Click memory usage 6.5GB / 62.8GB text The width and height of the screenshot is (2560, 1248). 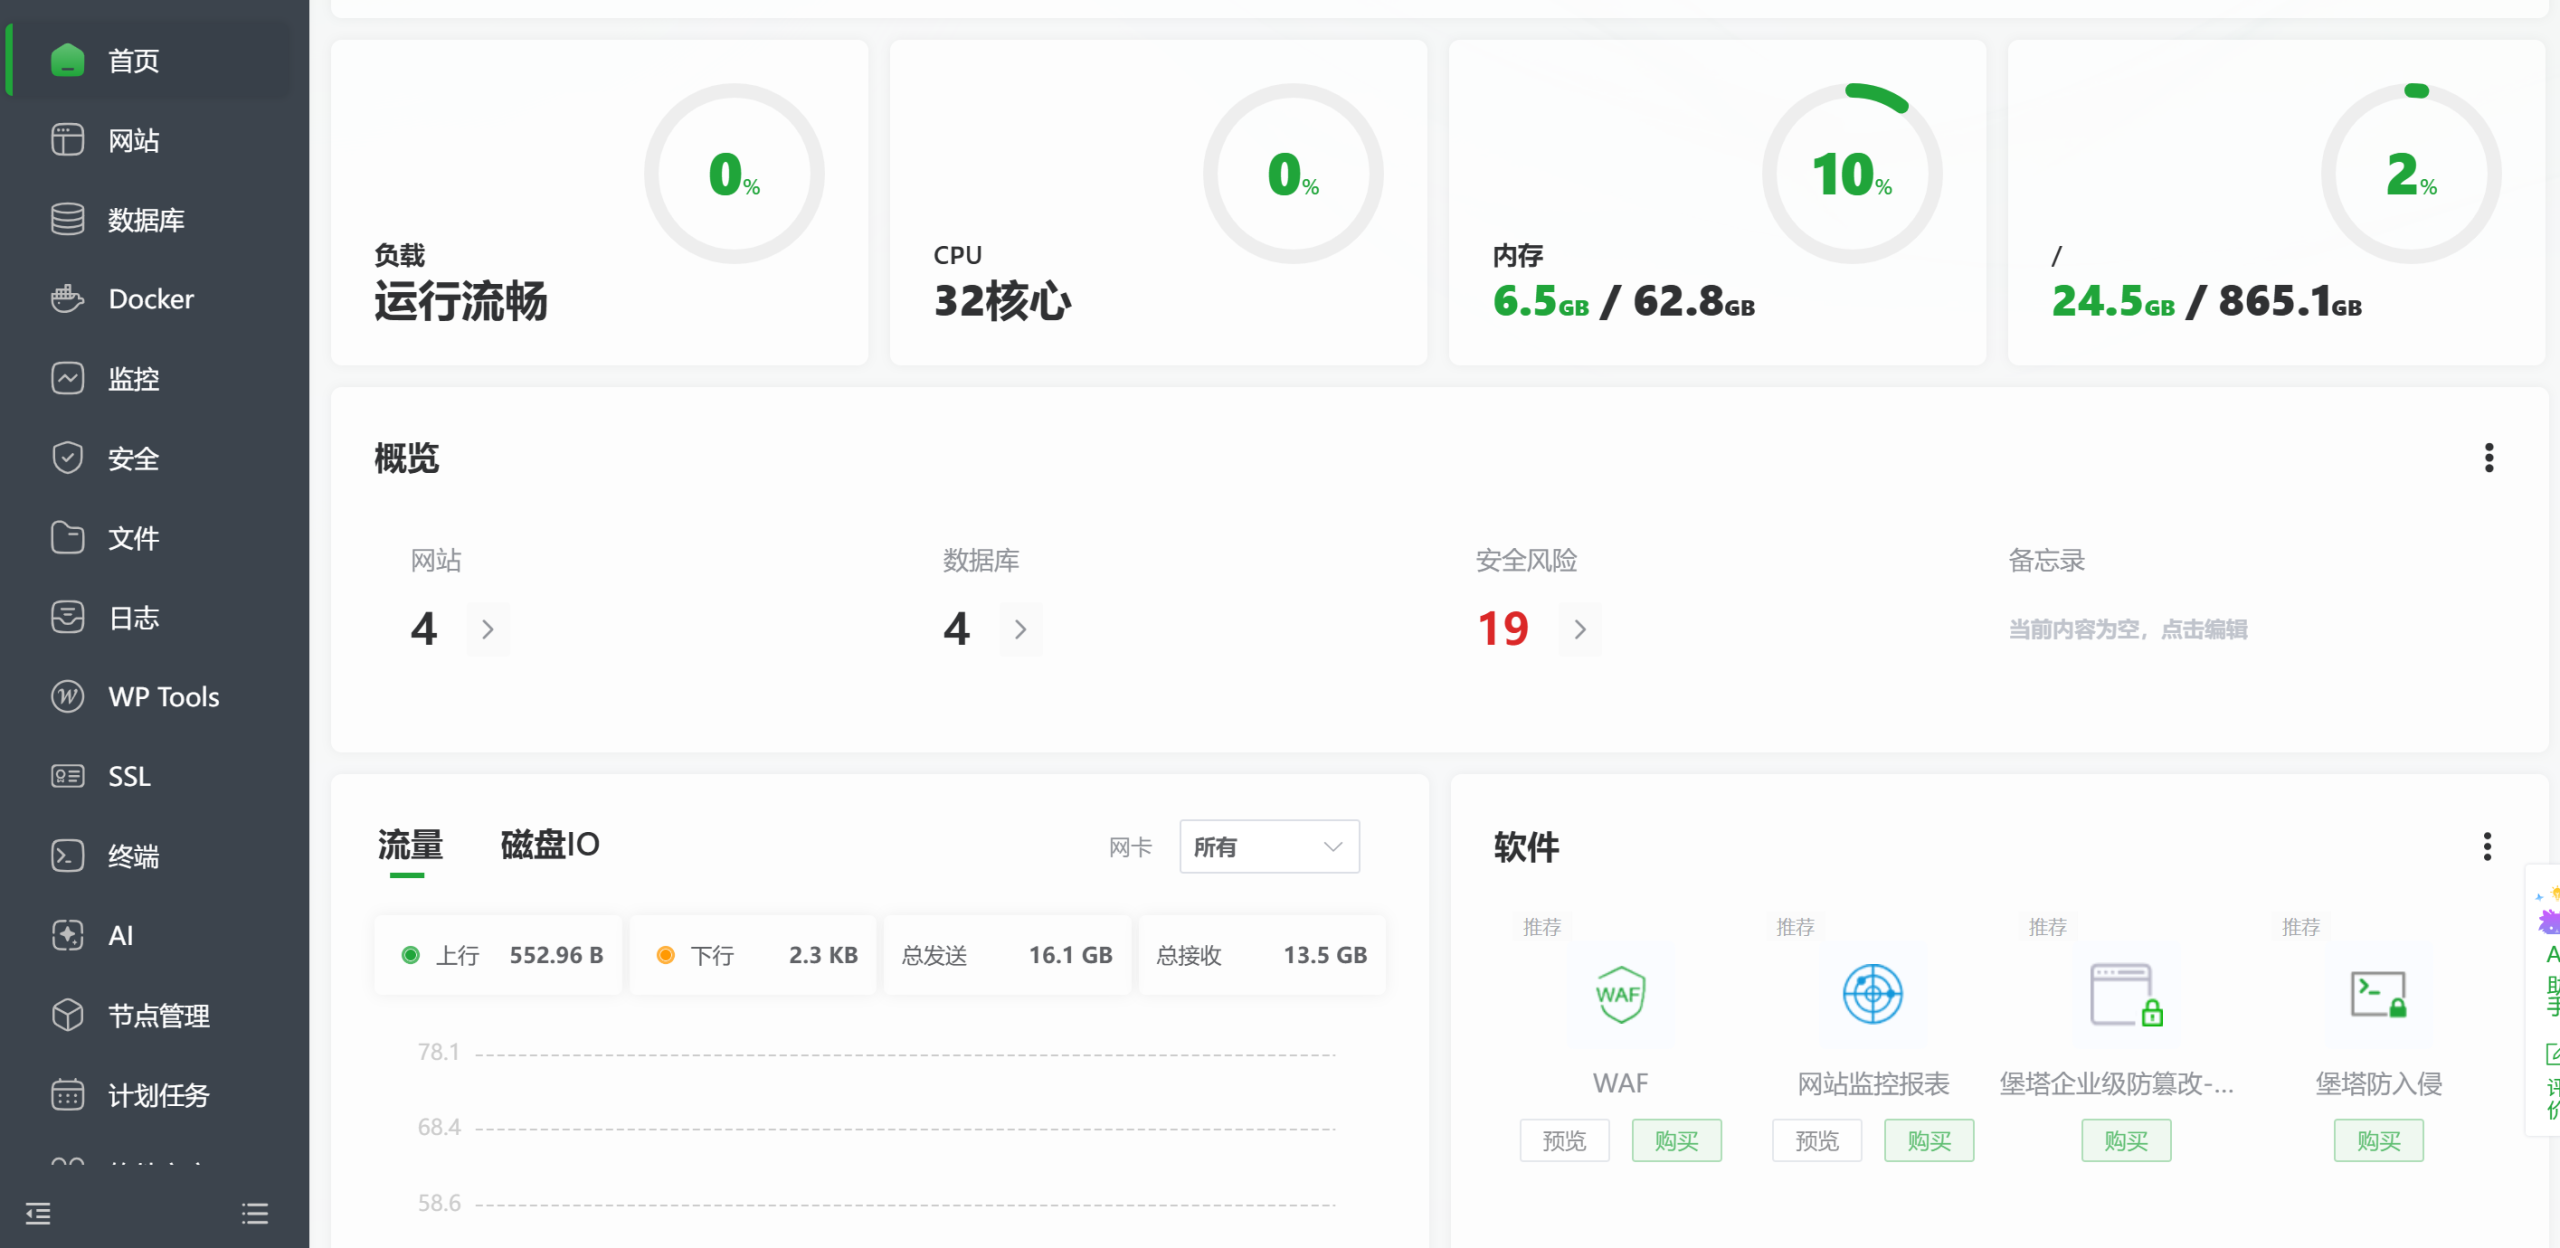1624,301
